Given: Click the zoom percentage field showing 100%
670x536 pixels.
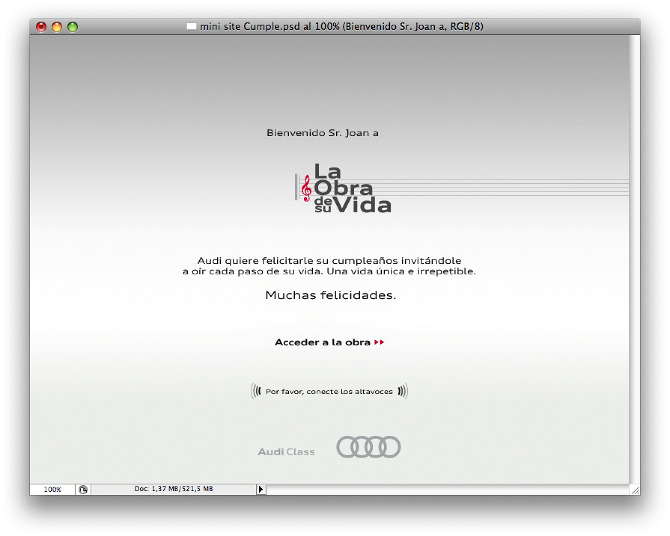Looking at the screenshot, I should pos(52,489).
